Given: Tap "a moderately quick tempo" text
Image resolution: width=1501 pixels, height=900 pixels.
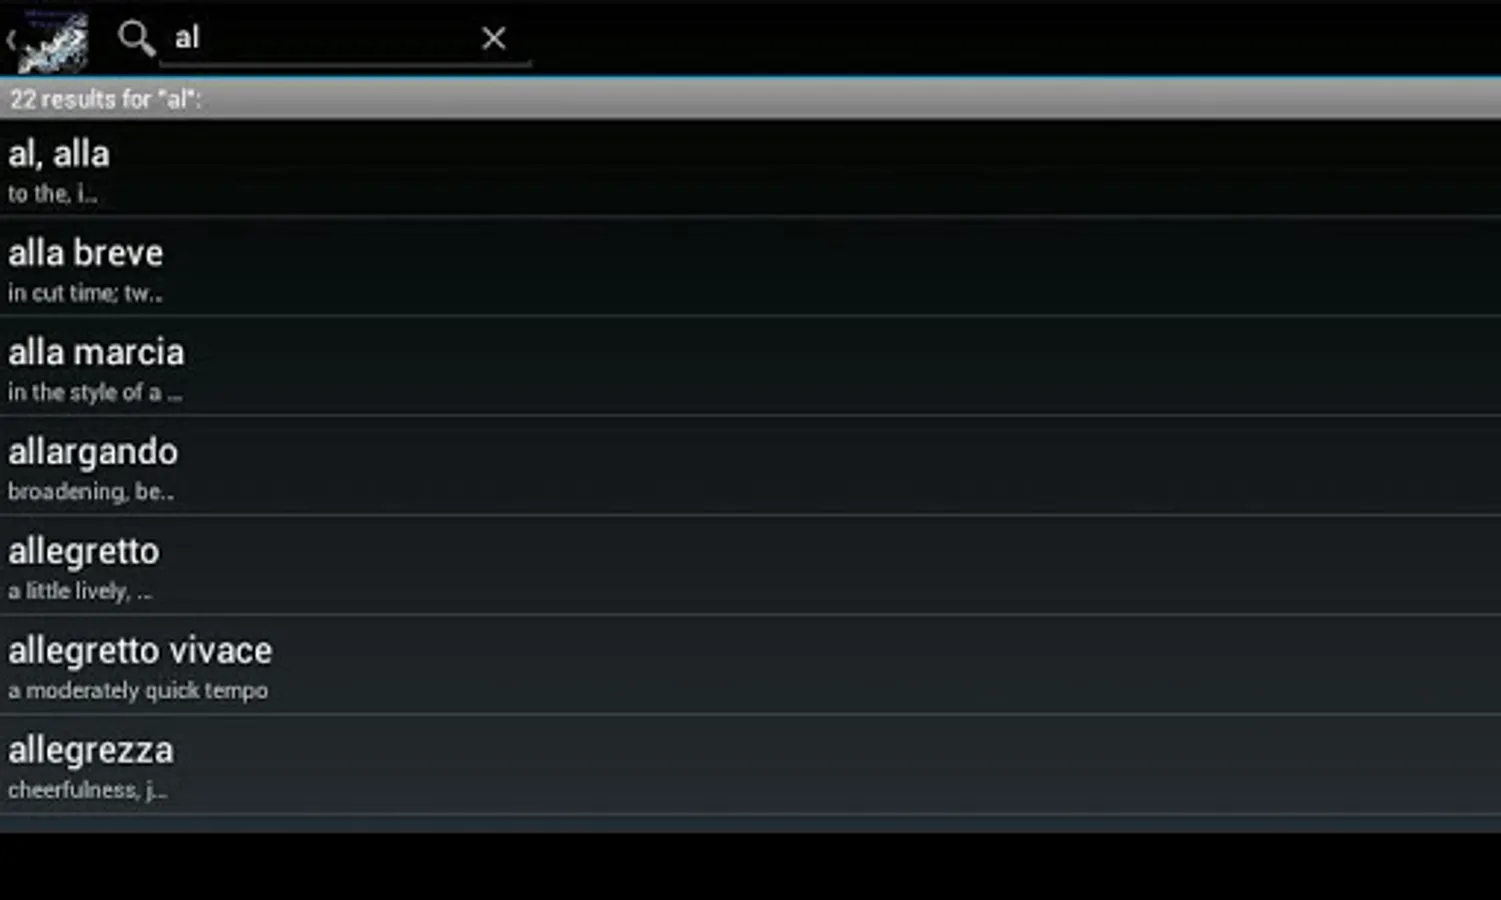Looking at the screenshot, I should (138, 691).
